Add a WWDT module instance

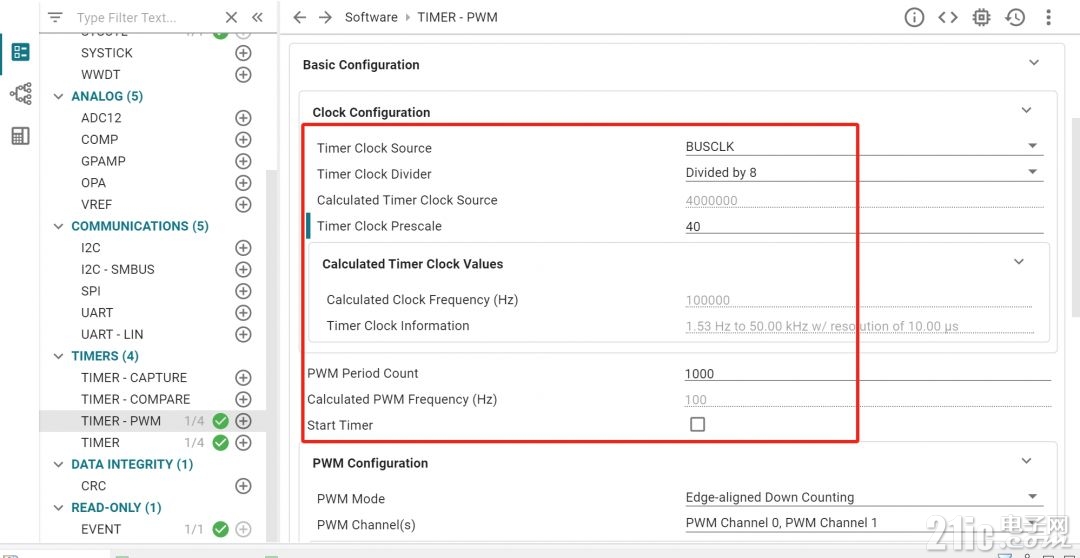243,74
